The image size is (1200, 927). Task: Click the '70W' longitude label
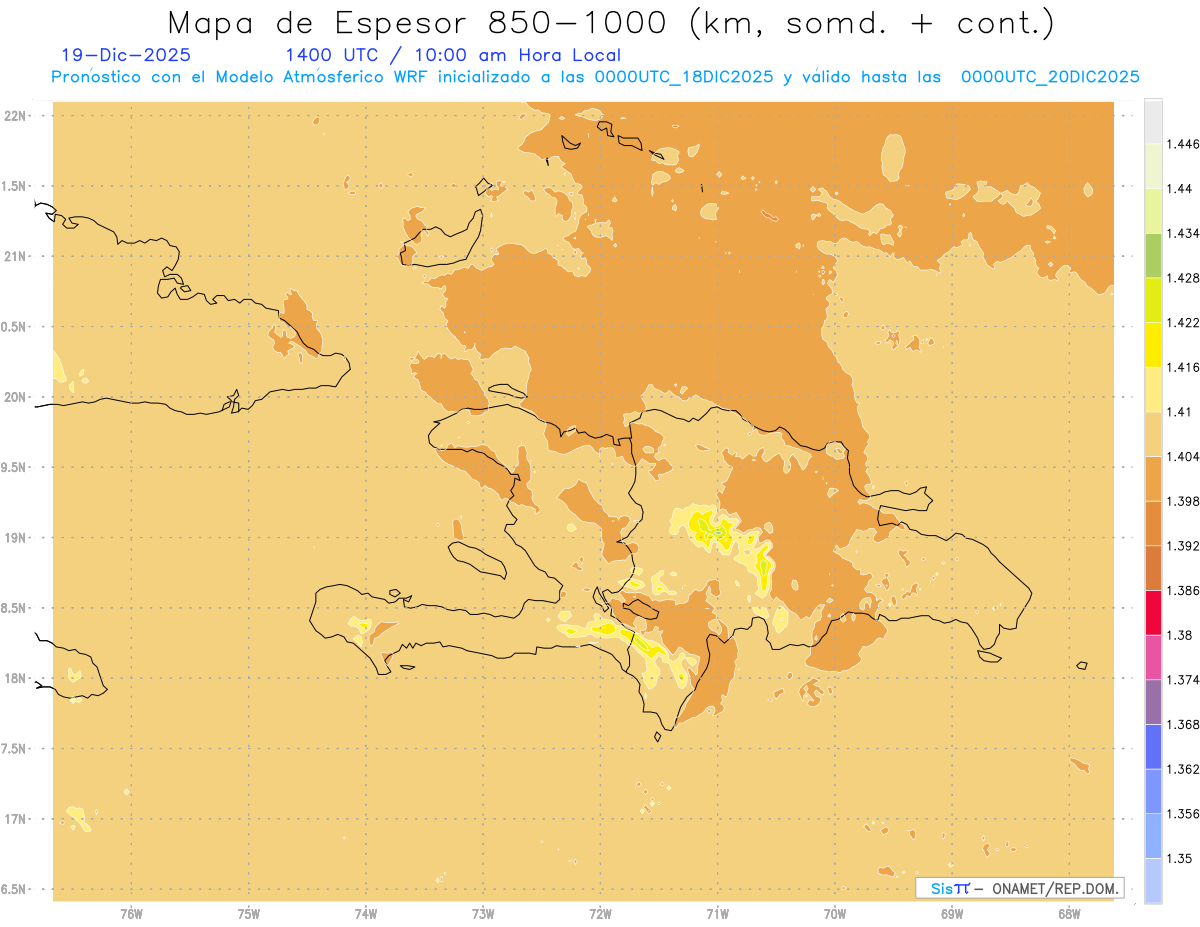pos(835,914)
